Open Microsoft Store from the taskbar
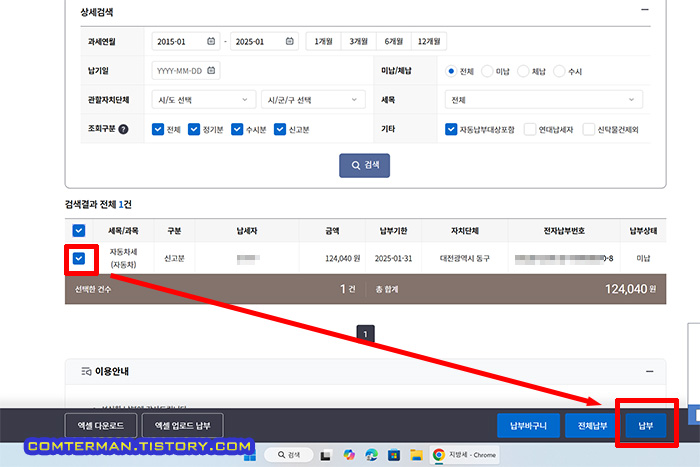Image resolution: width=700 pixels, height=467 pixels. 394,455
